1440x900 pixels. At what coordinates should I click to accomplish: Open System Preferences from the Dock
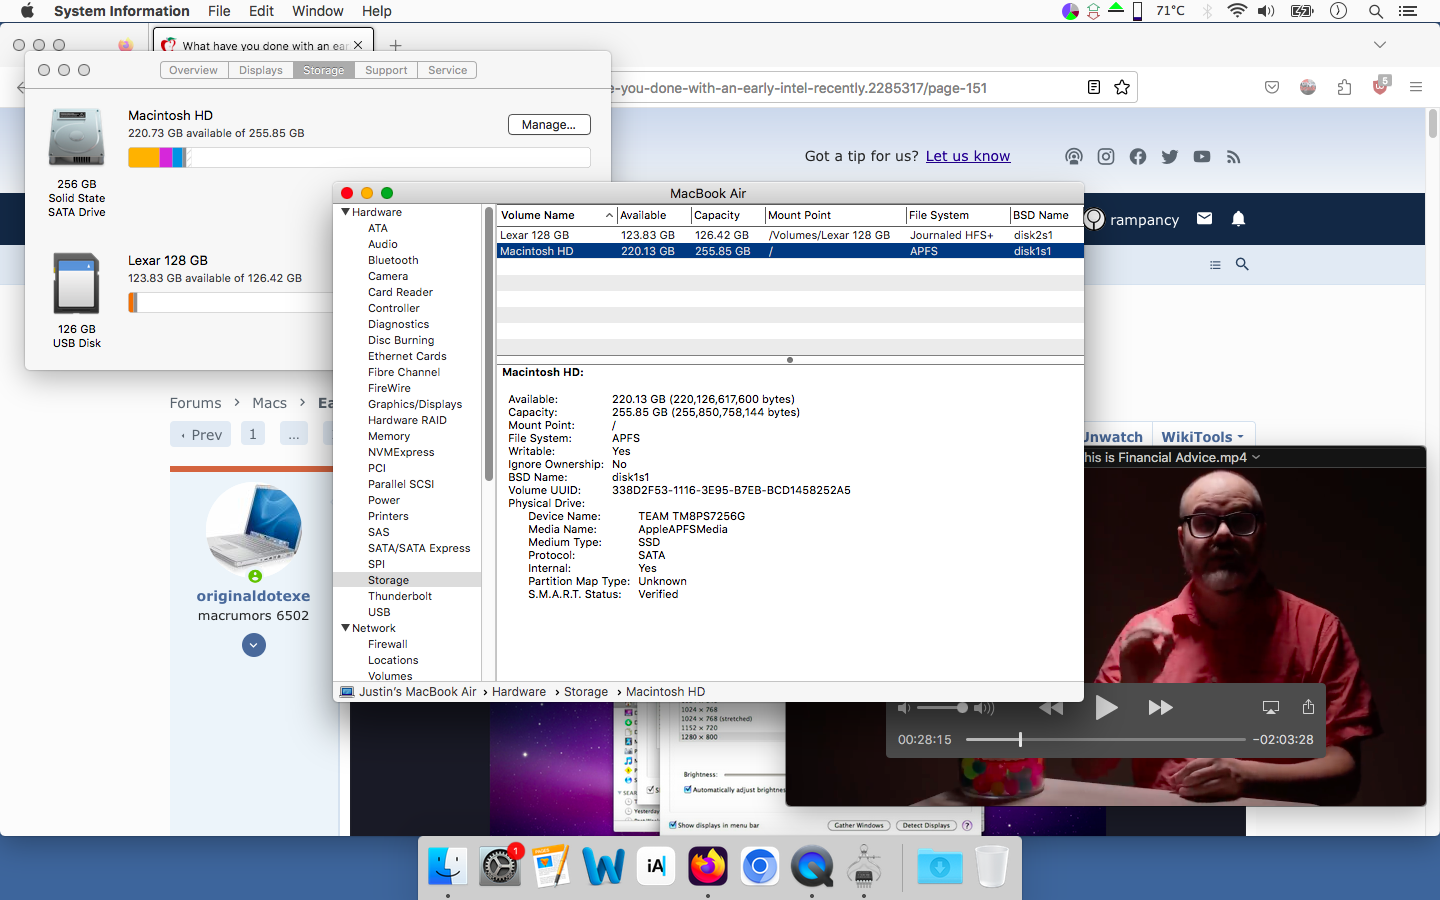click(x=499, y=866)
